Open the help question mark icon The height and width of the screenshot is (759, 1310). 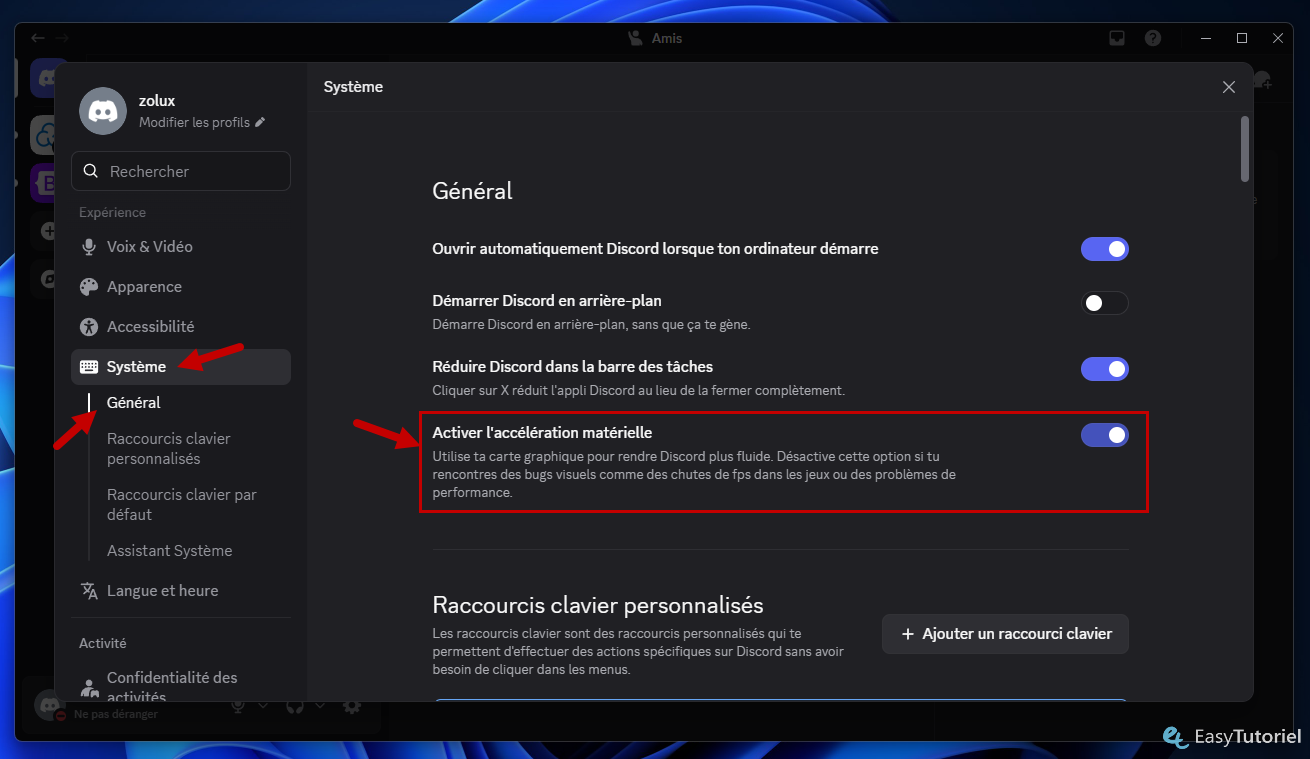click(x=1153, y=38)
